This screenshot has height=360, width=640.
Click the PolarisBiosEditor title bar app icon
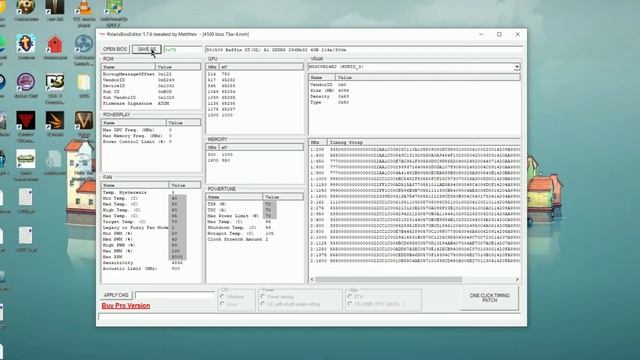point(102,34)
